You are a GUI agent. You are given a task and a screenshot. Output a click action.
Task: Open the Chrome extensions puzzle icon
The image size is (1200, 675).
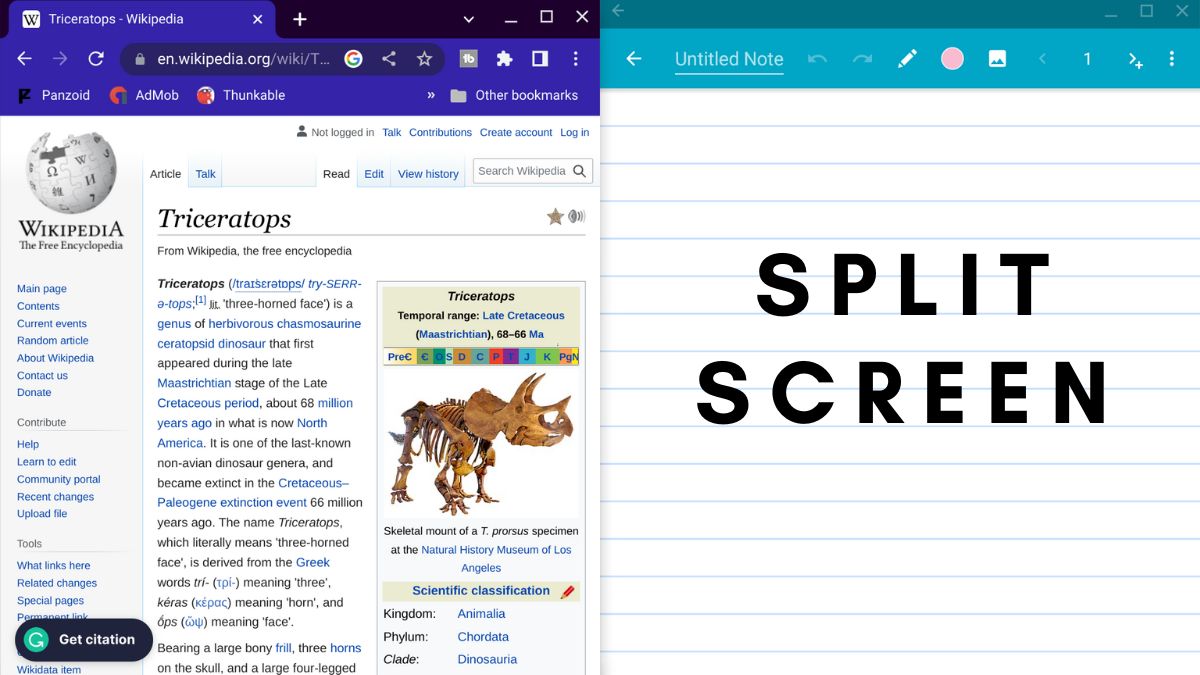point(504,59)
